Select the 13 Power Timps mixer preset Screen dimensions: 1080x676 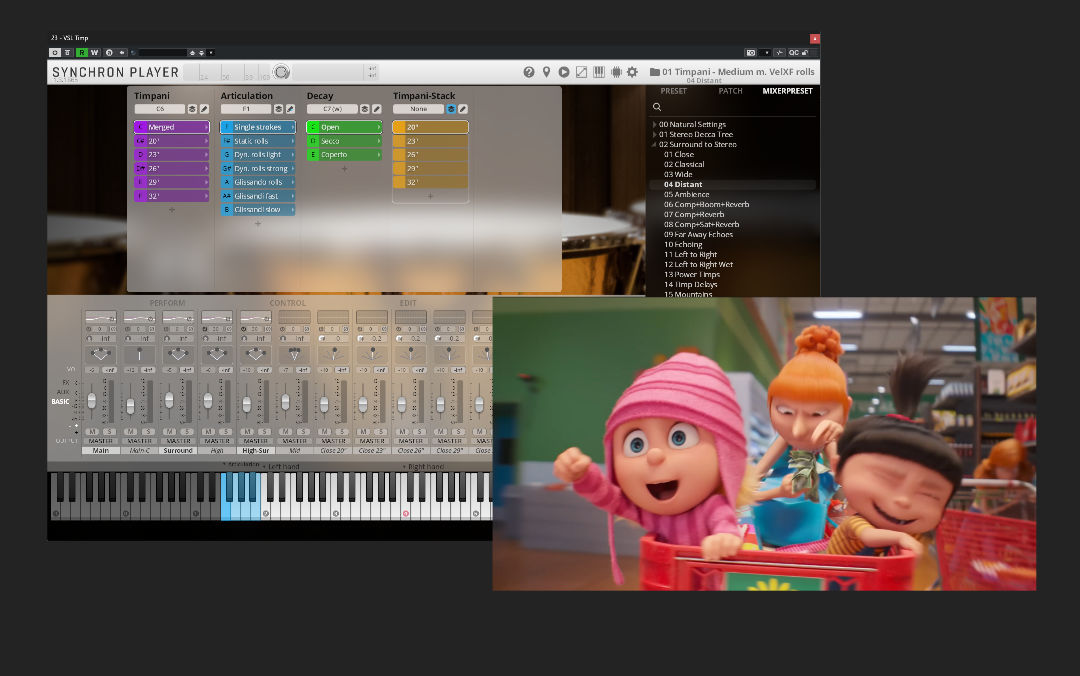[x=692, y=274]
